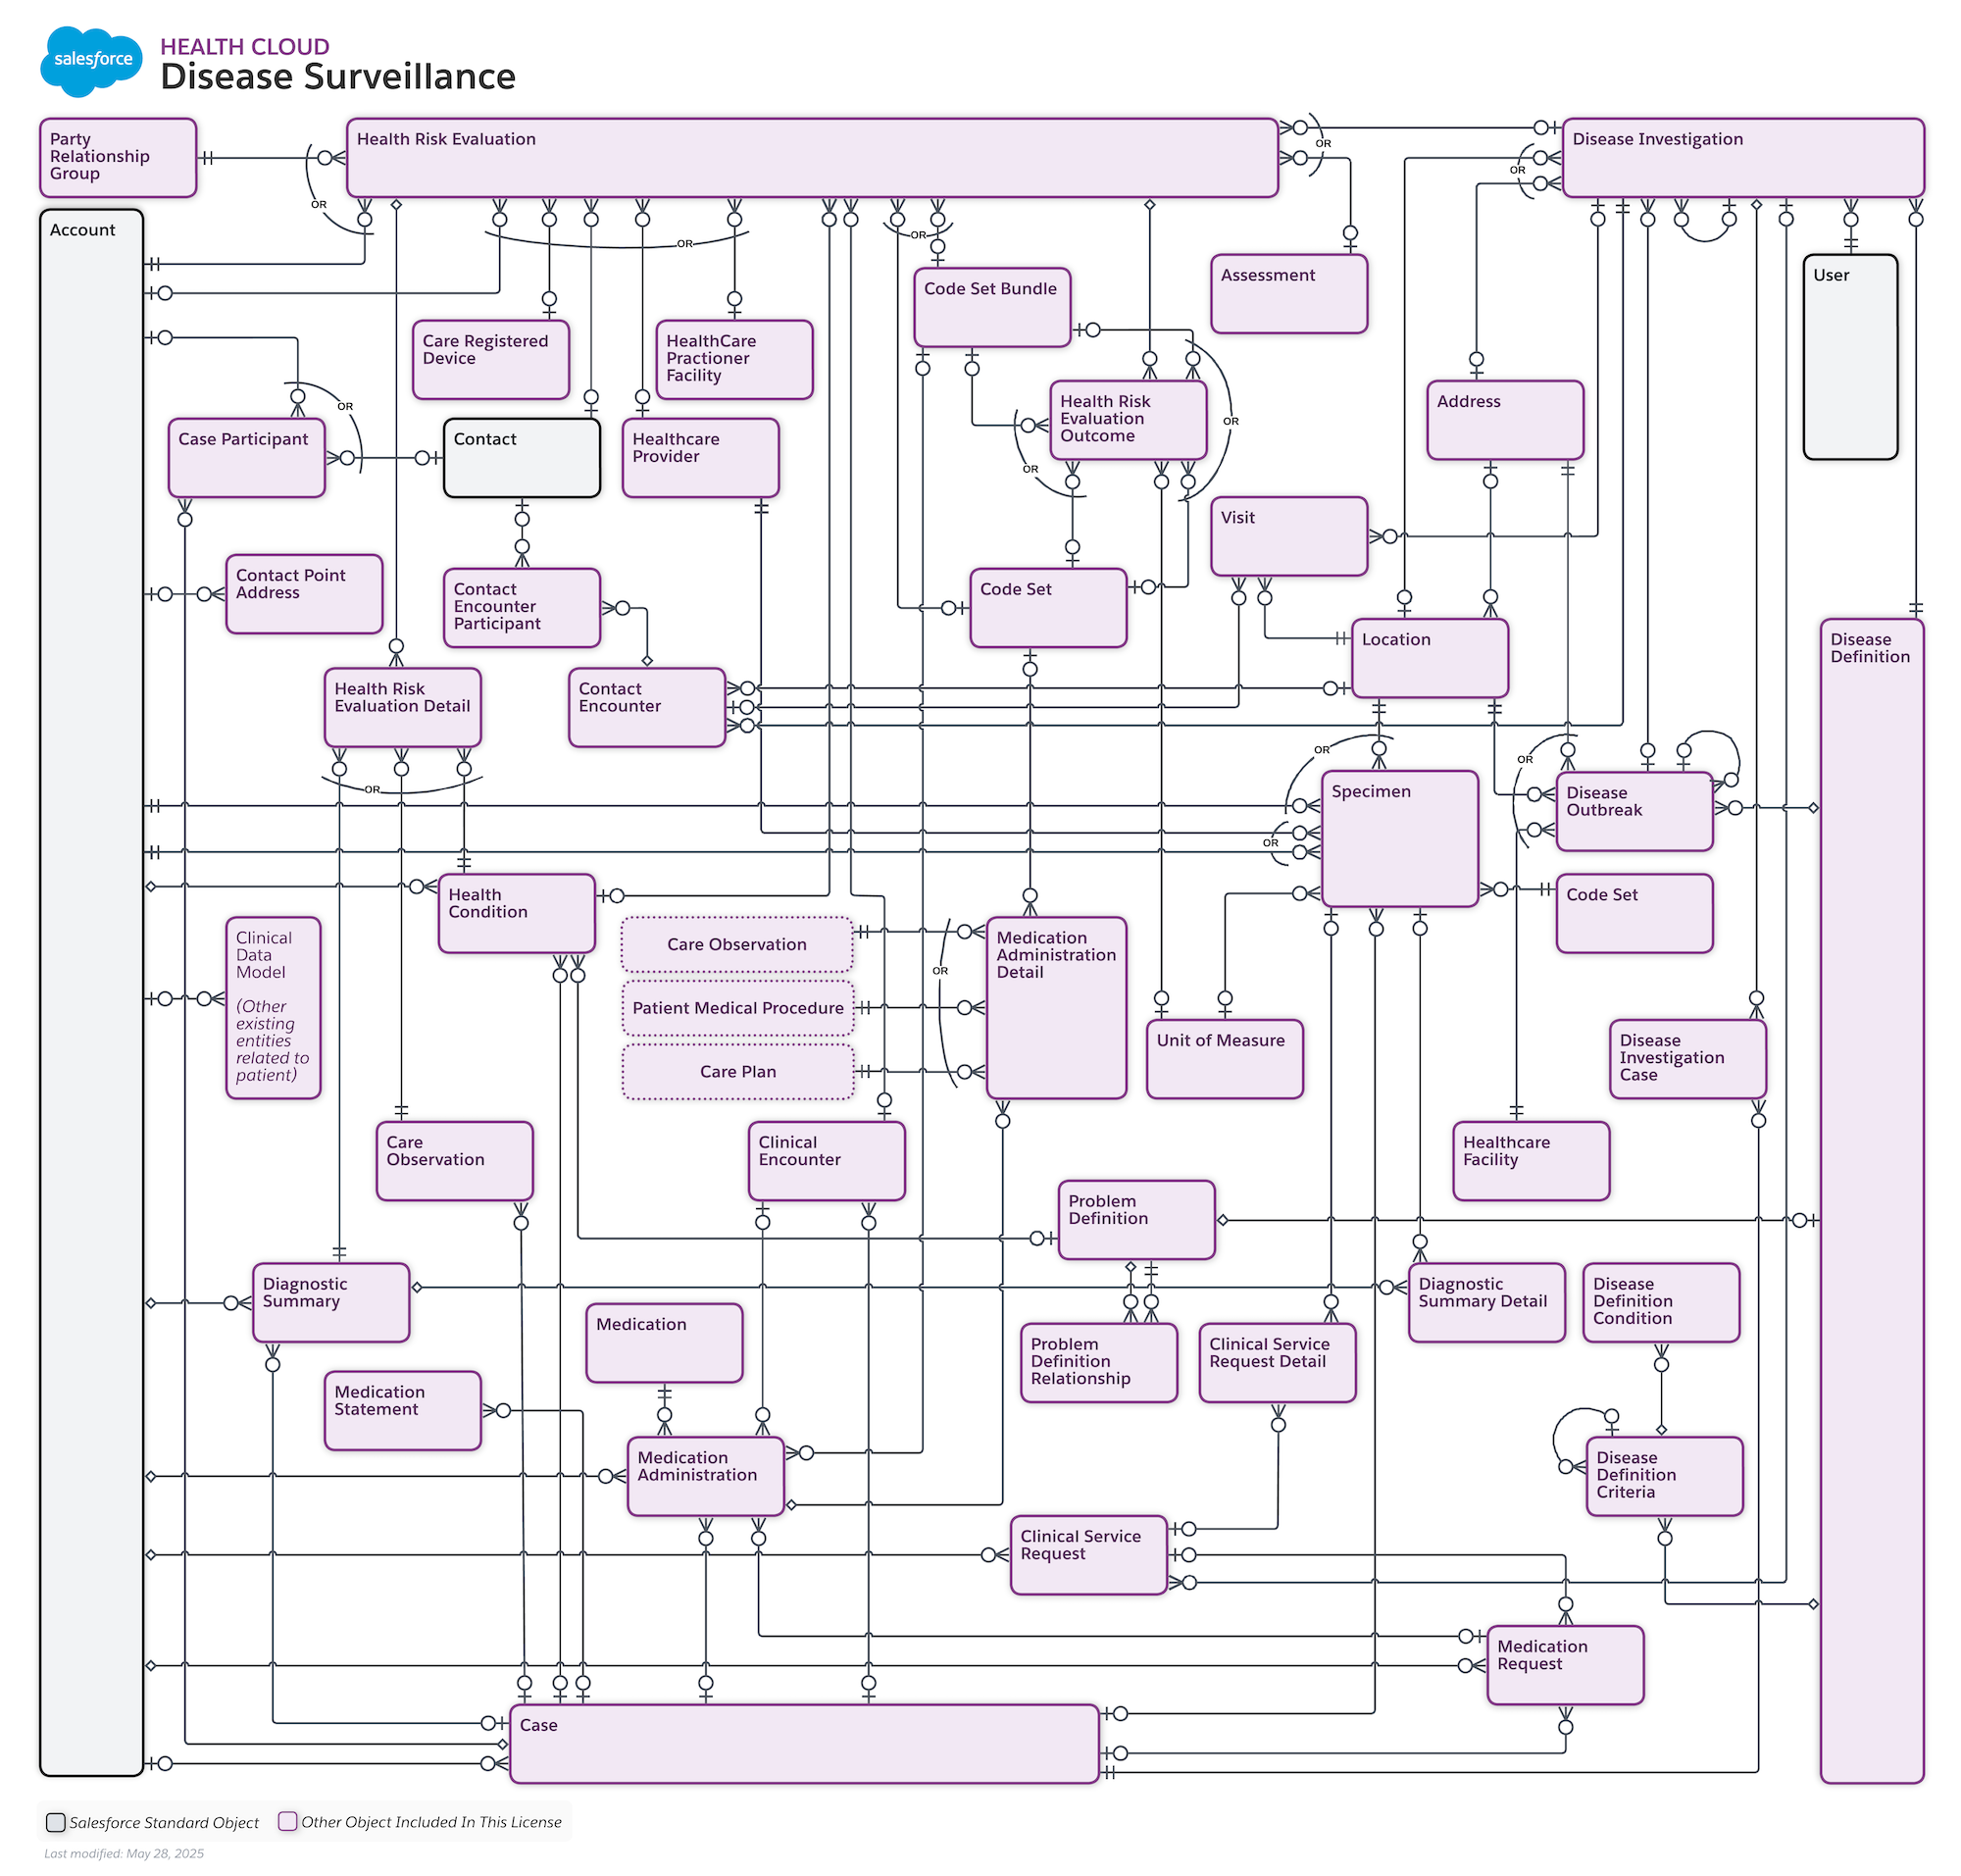The width and height of the screenshot is (1961, 1876).
Task: Click the purple Other Object Included legend swatch
Action: click(x=287, y=1821)
